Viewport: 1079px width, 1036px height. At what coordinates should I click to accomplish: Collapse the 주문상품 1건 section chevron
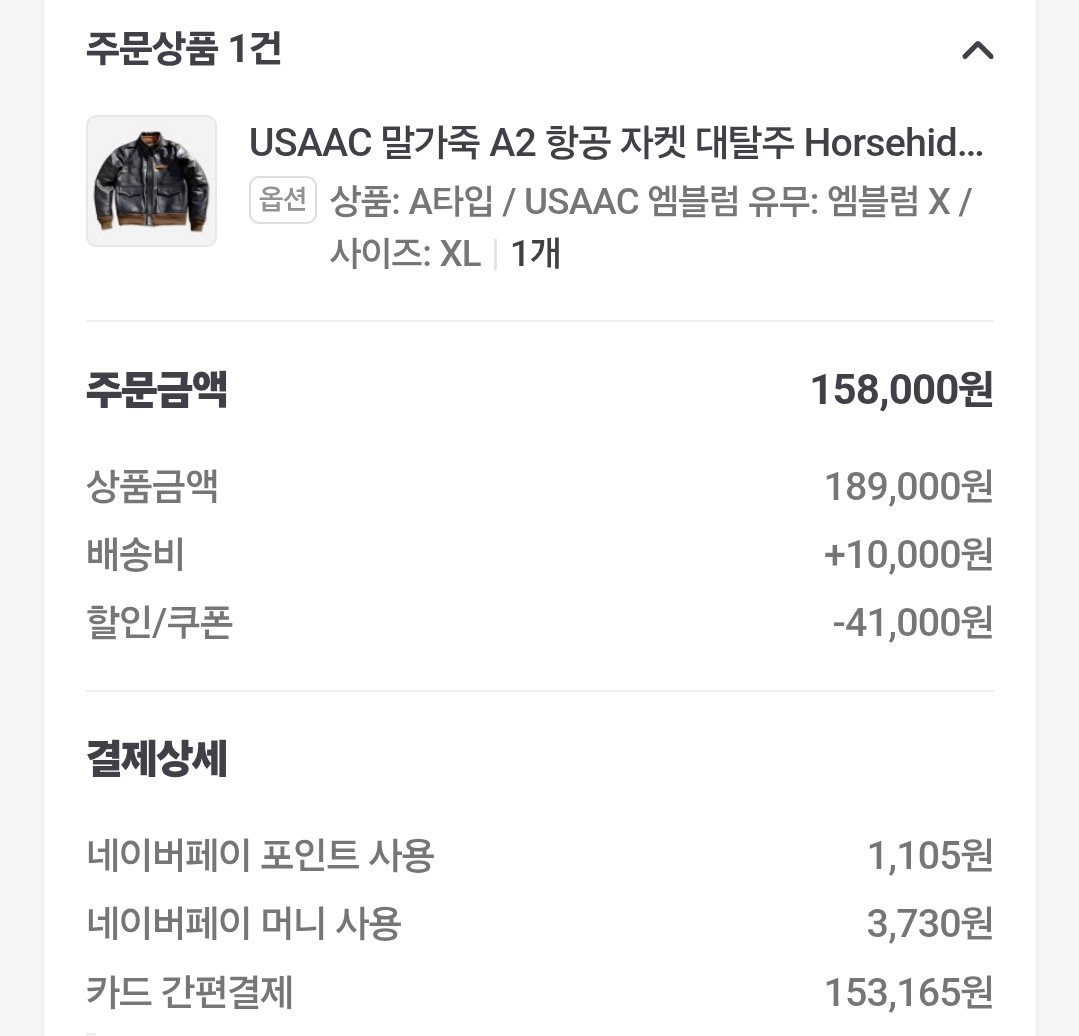[977, 50]
